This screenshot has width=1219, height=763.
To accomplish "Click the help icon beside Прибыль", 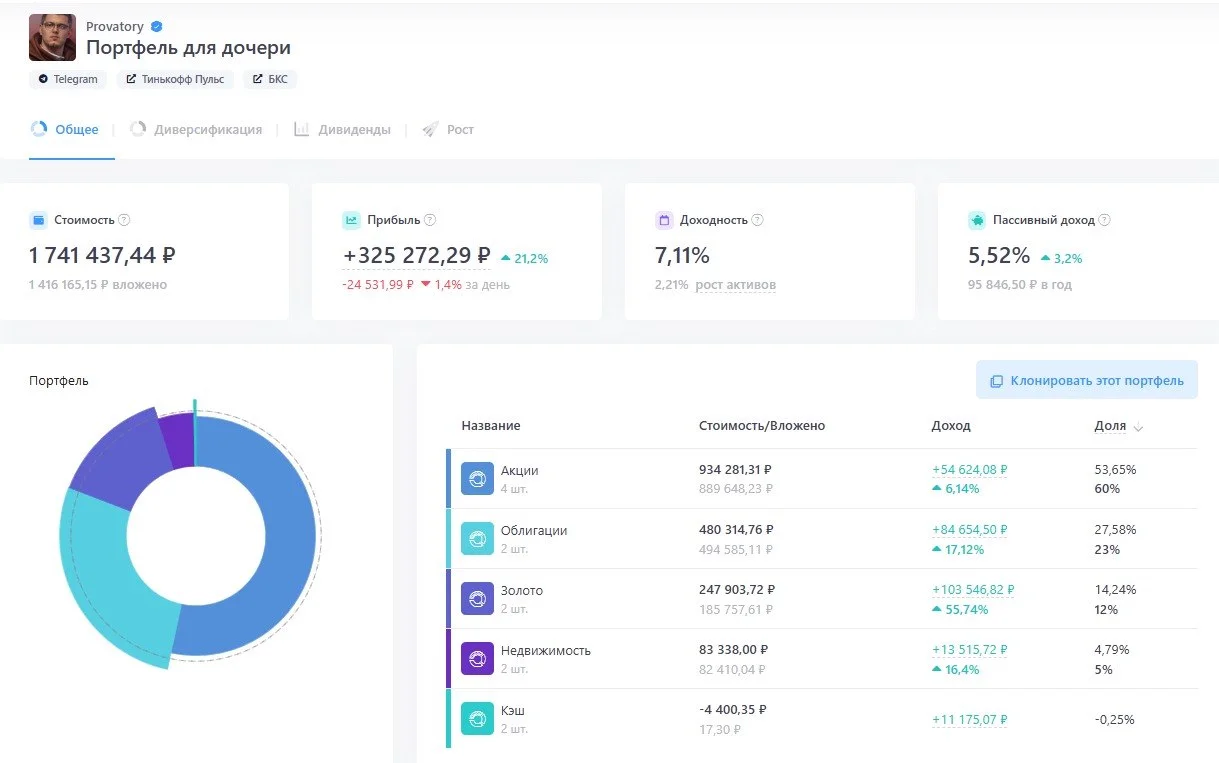I will point(430,220).
